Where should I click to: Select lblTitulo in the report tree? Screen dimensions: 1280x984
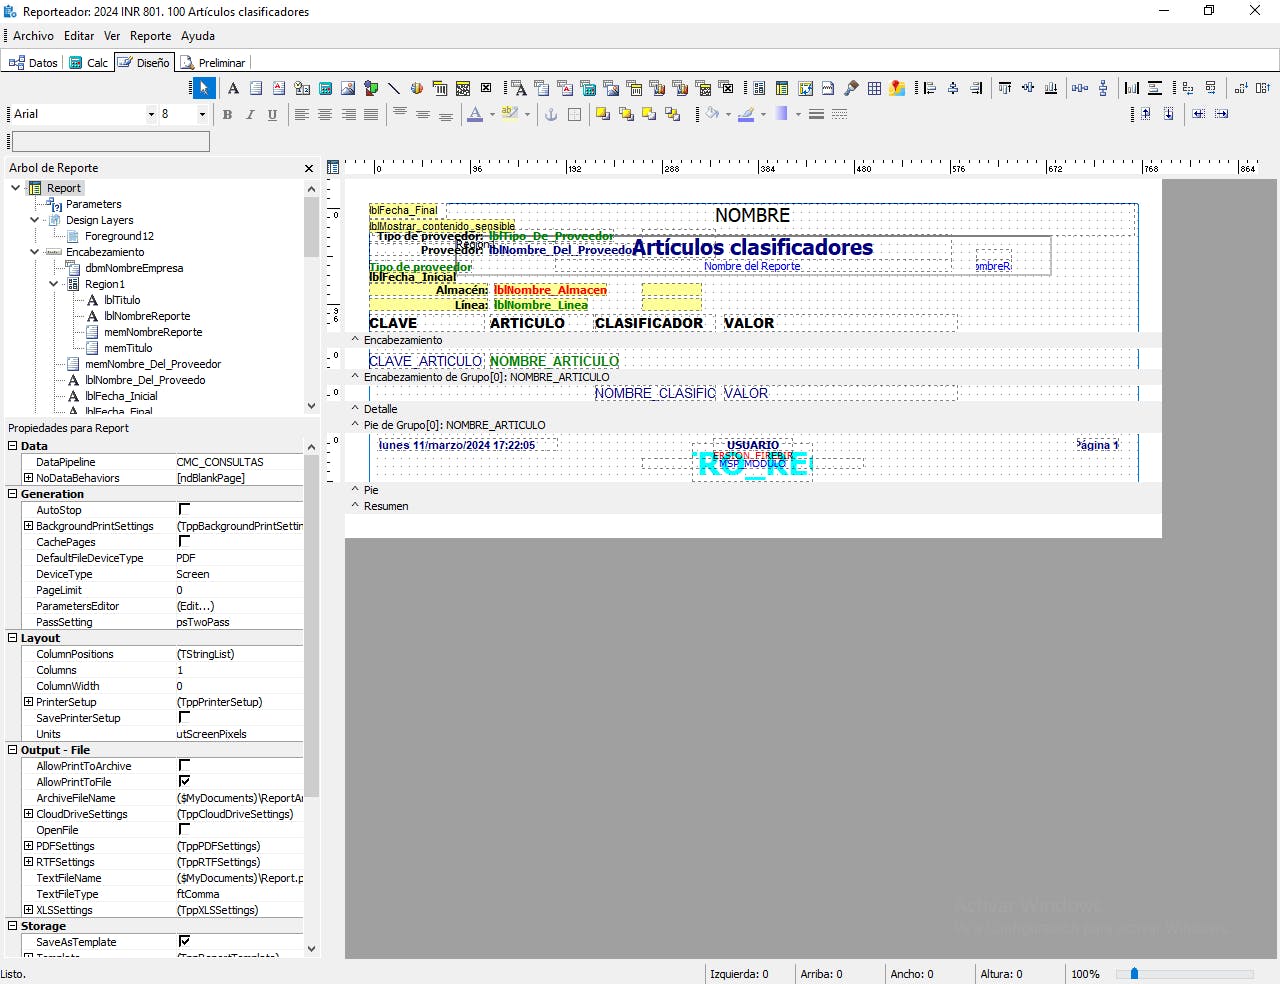(x=122, y=300)
